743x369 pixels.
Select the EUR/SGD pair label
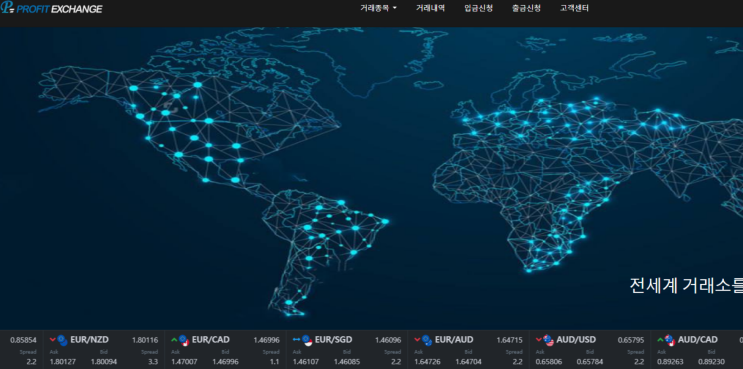334,340
